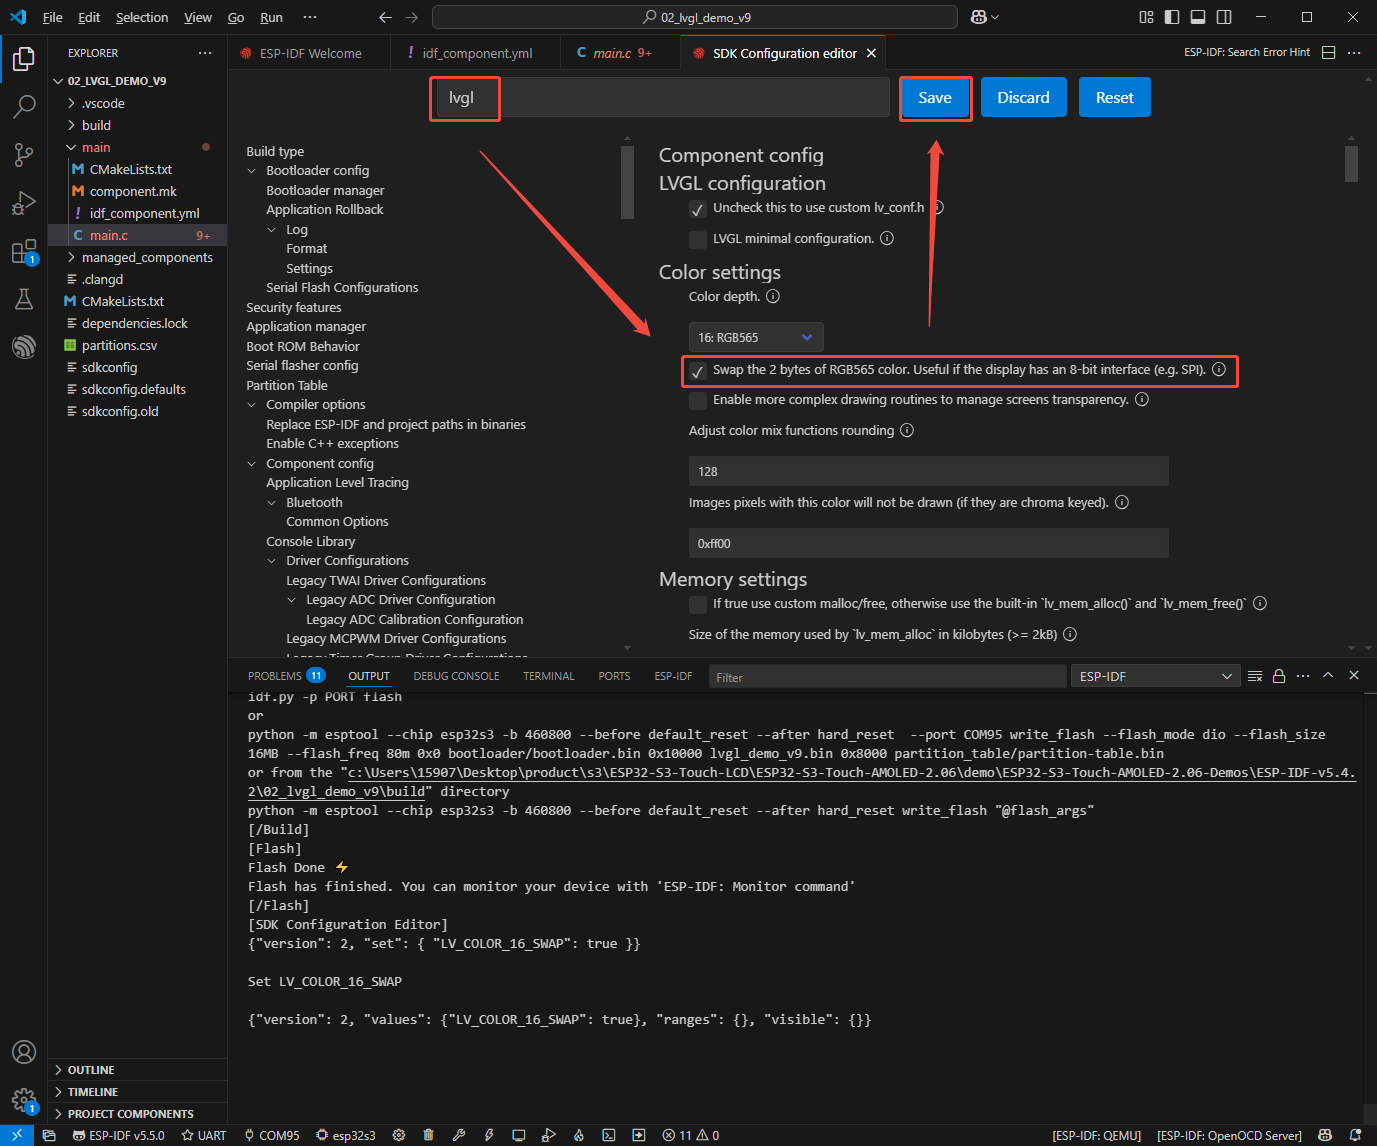
Task: Switch to the idf_component.yml editor tab
Action: (476, 53)
